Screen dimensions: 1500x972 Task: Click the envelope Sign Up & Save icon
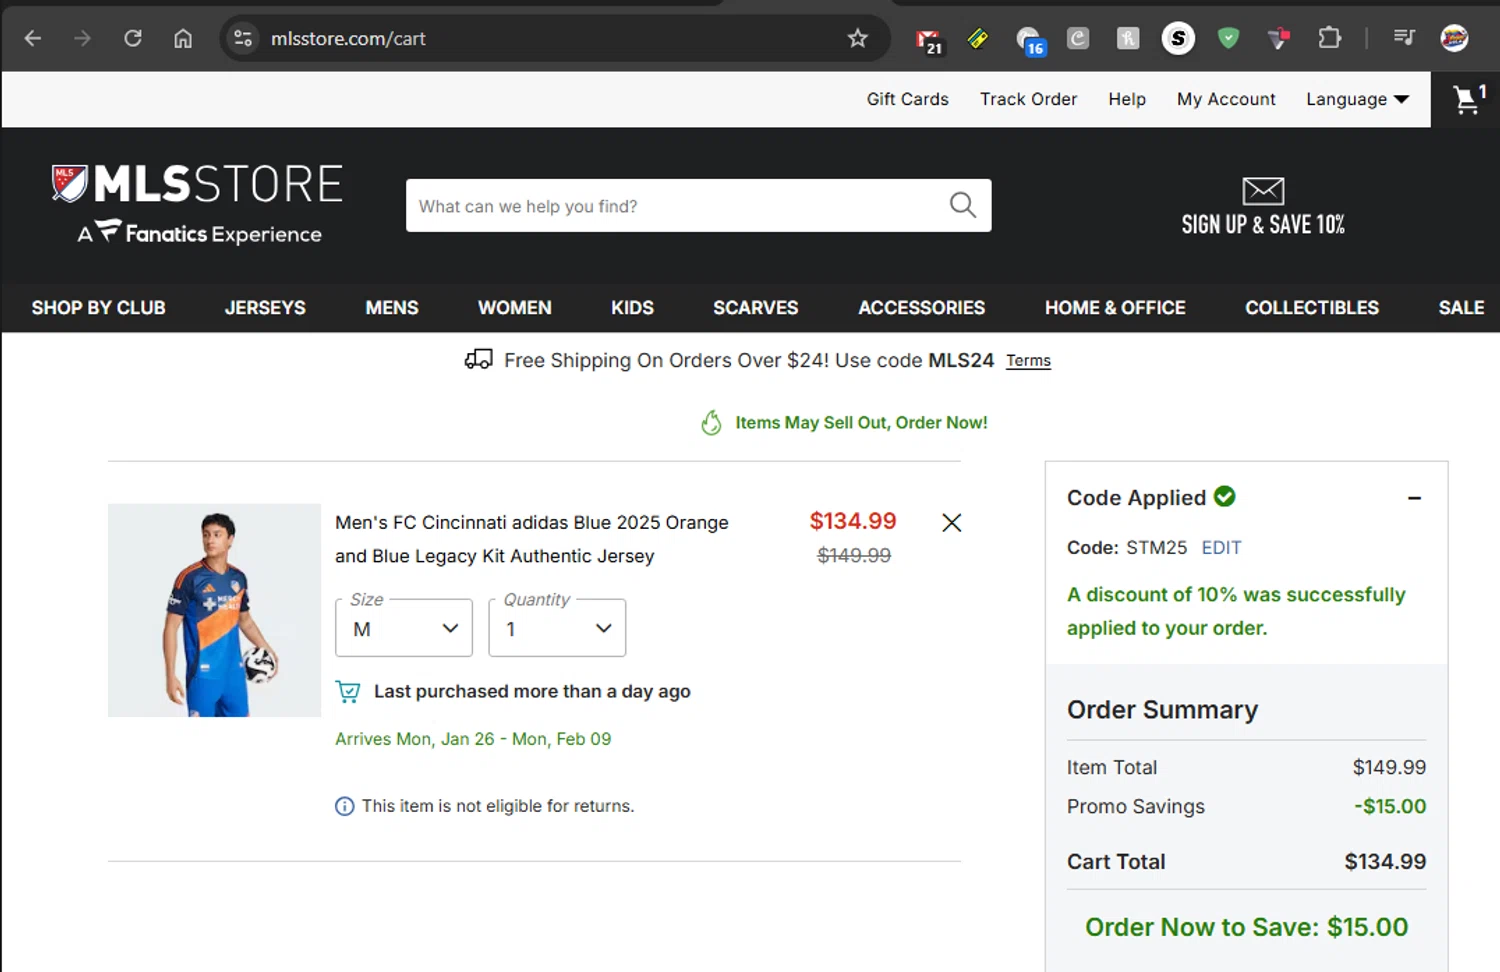tap(1263, 190)
